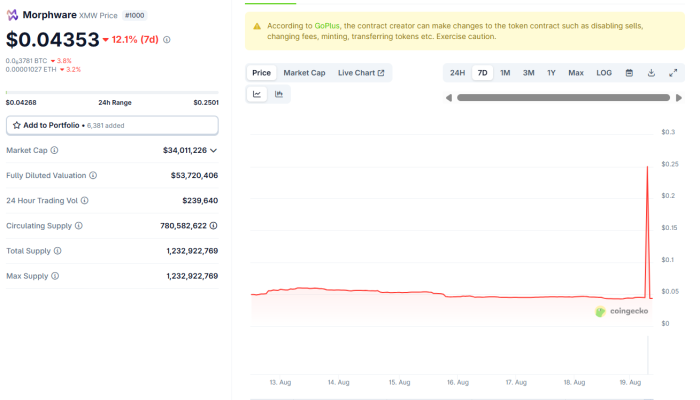The width and height of the screenshot is (700, 400).
Task: Switch to line chart view
Action: click(257, 94)
